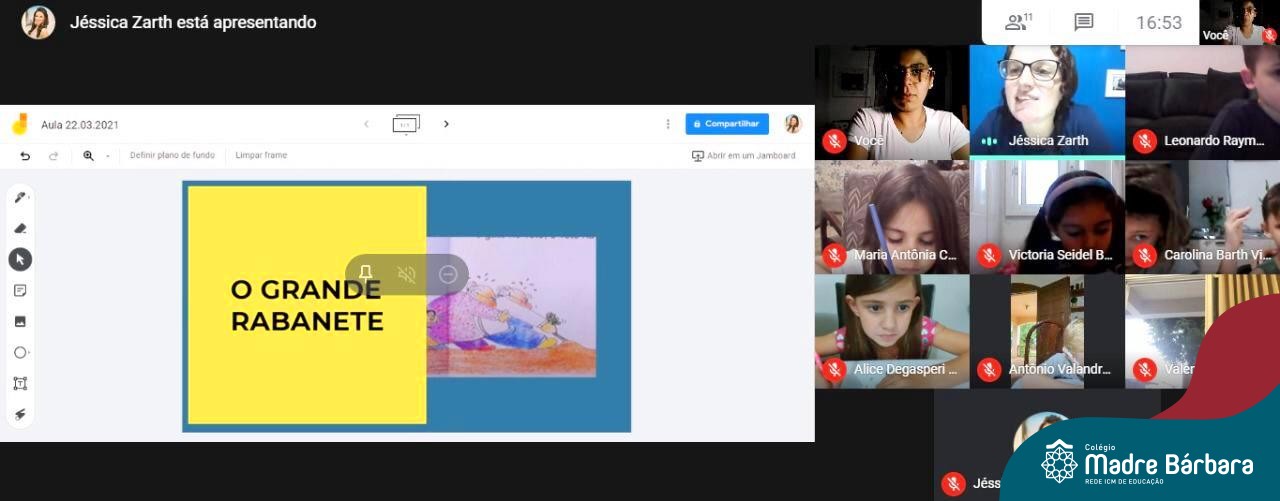The image size is (1280, 501).
Task: Open the three-dot more options menu
Action: click(668, 124)
